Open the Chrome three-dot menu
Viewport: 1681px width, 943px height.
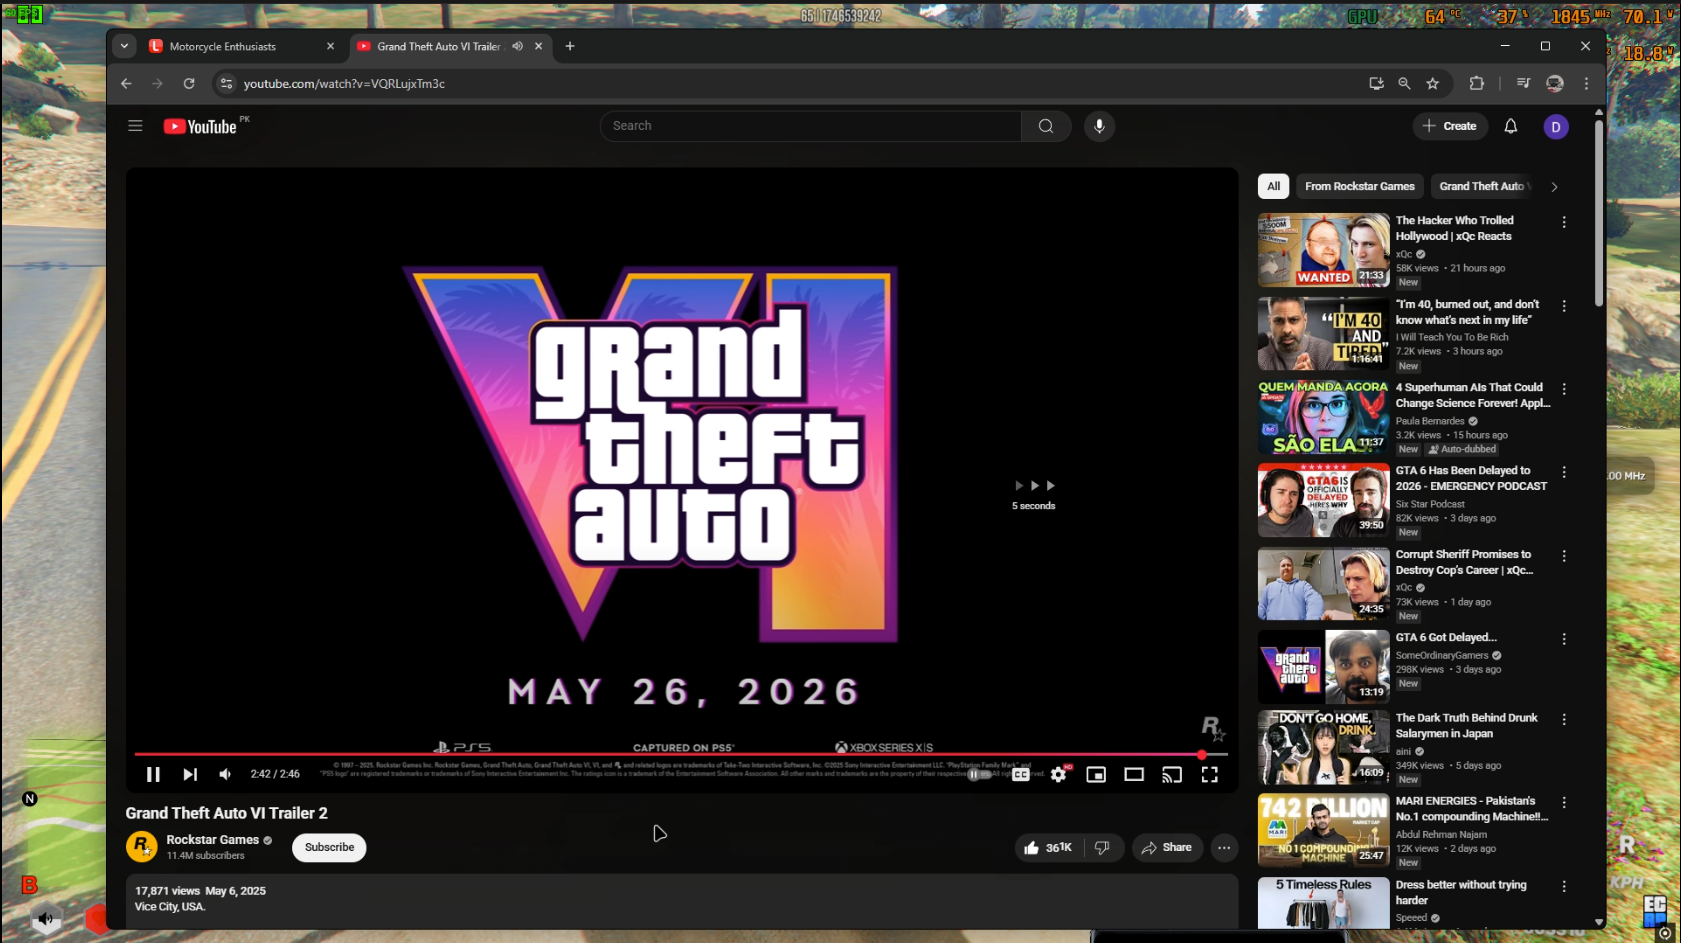tap(1586, 84)
